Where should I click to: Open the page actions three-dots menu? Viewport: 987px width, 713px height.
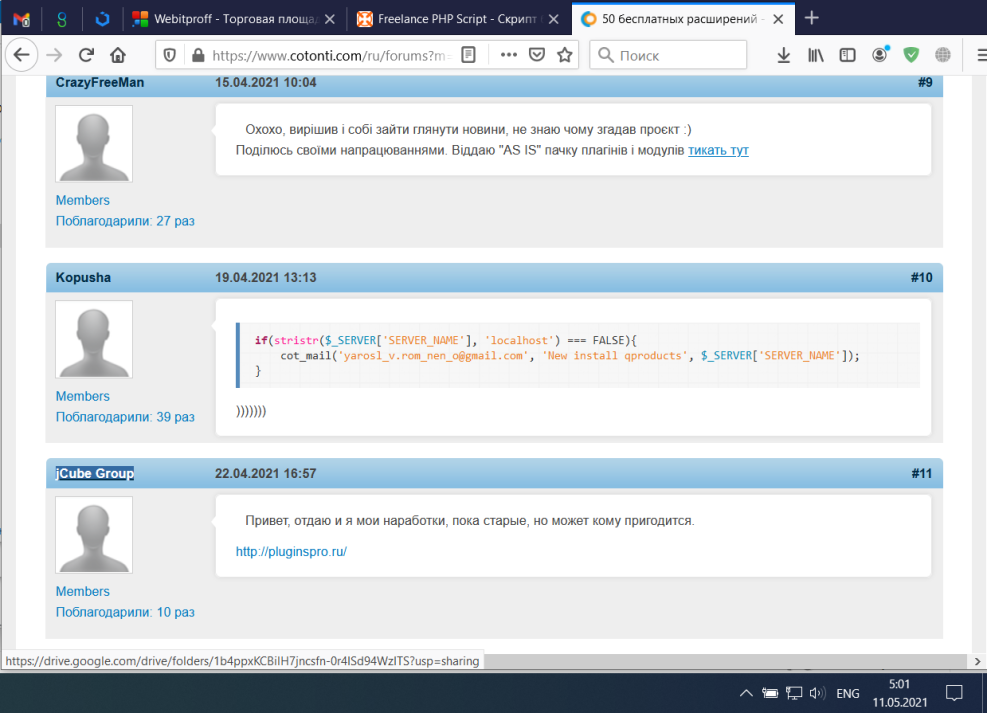[x=509, y=55]
